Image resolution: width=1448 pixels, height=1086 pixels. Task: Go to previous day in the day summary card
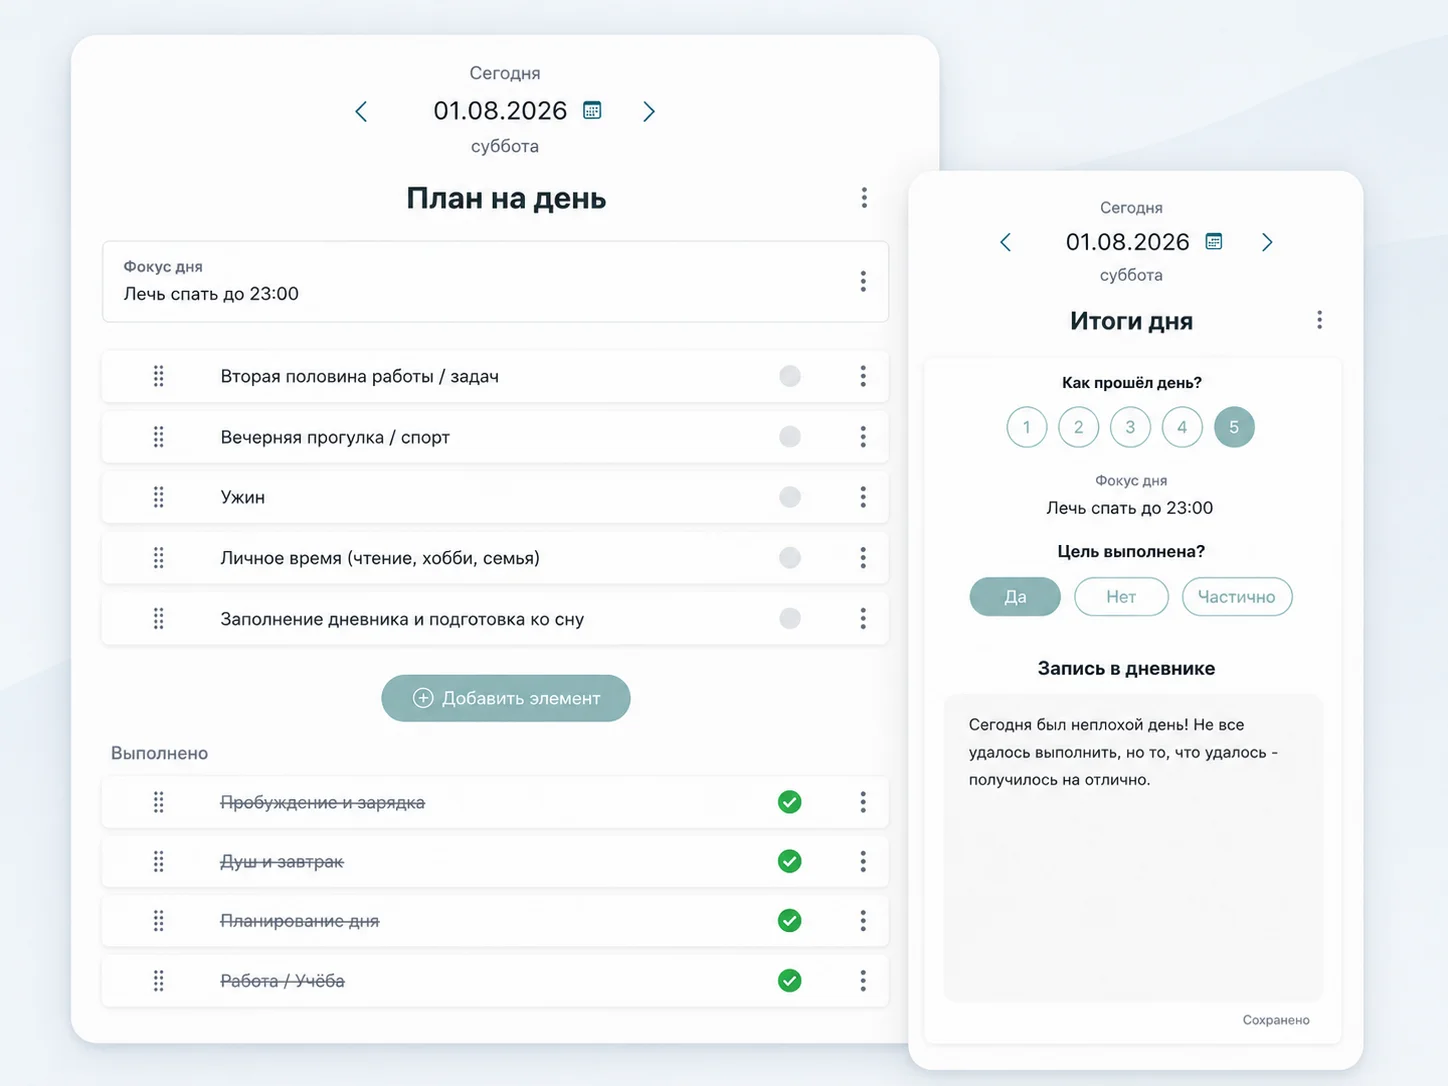(x=1005, y=242)
